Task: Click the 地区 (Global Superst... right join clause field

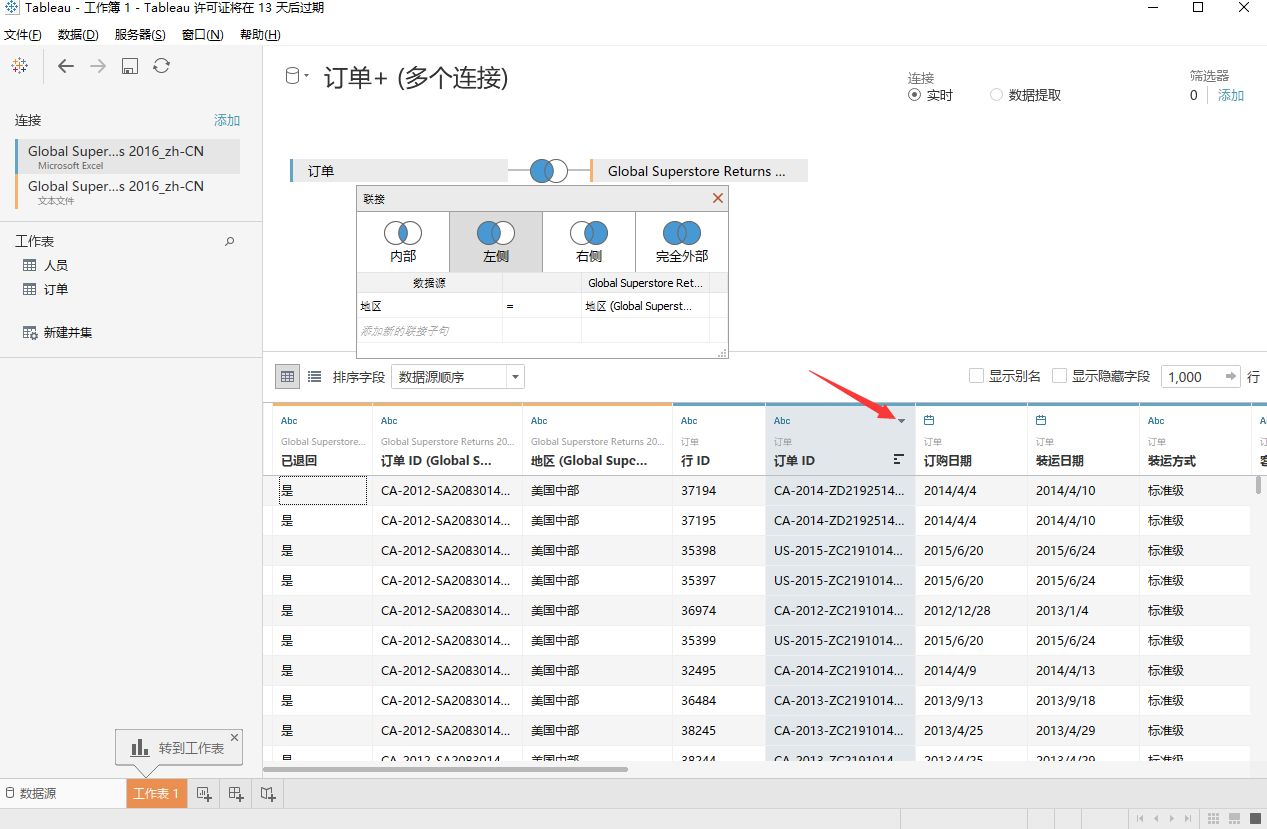Action: (645, 306)
